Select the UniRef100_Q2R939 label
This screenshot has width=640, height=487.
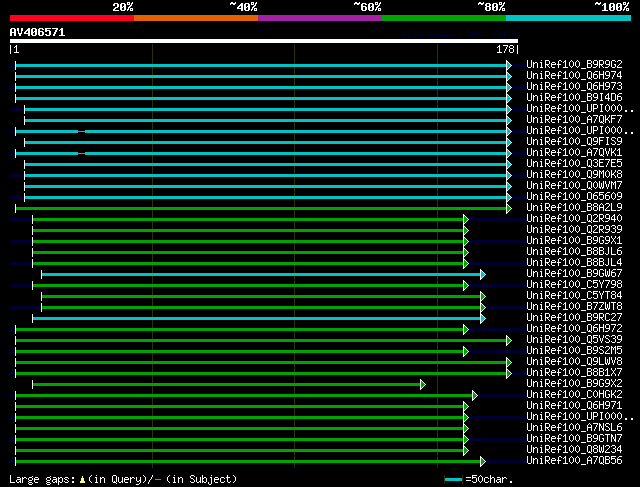574,230
